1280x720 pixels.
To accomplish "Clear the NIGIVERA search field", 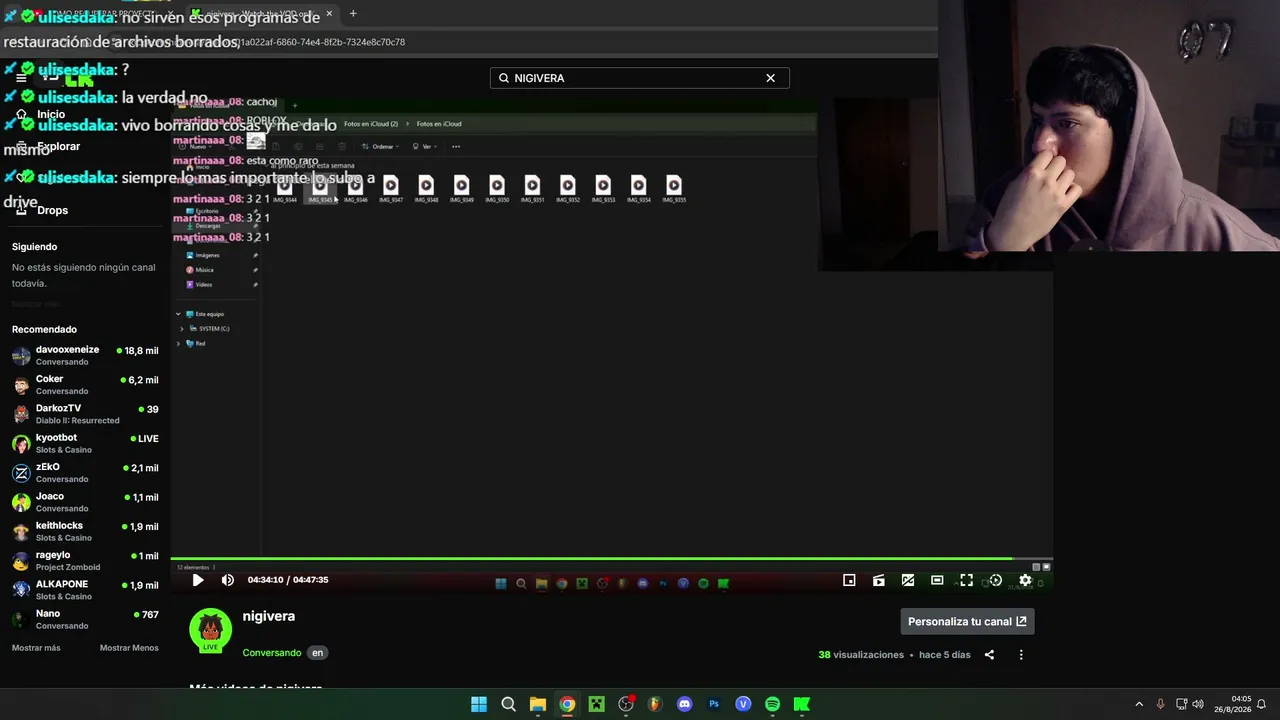I will tap(770, 78).
